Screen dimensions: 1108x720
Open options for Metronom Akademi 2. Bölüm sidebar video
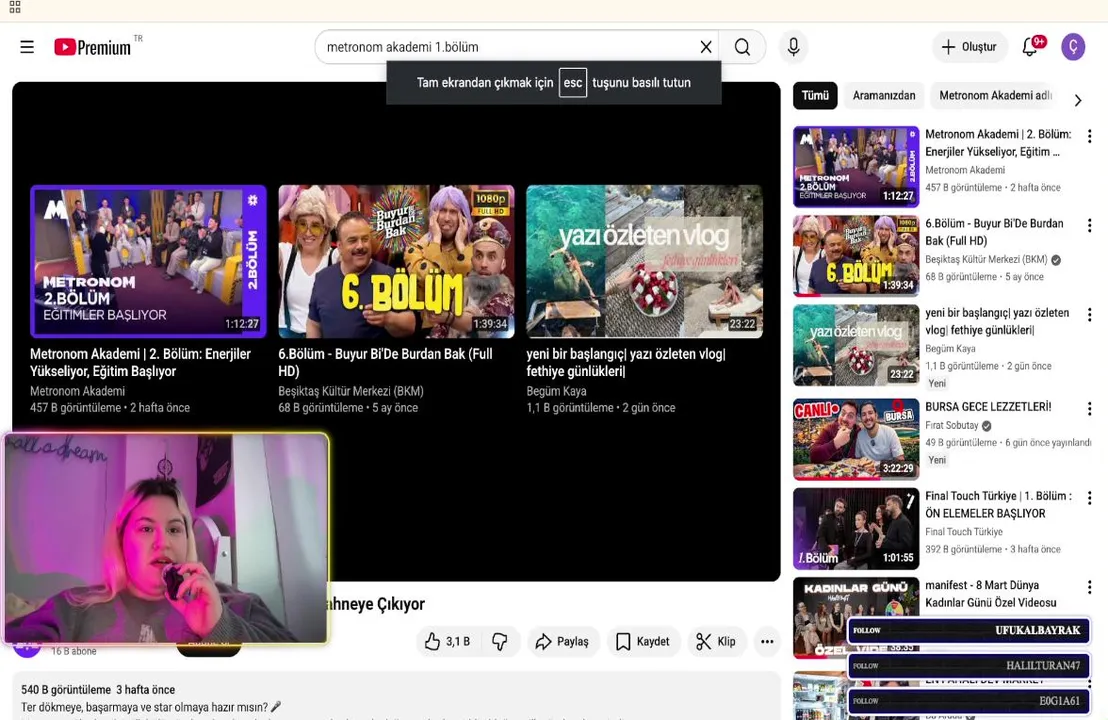[x=1089, y=136]
